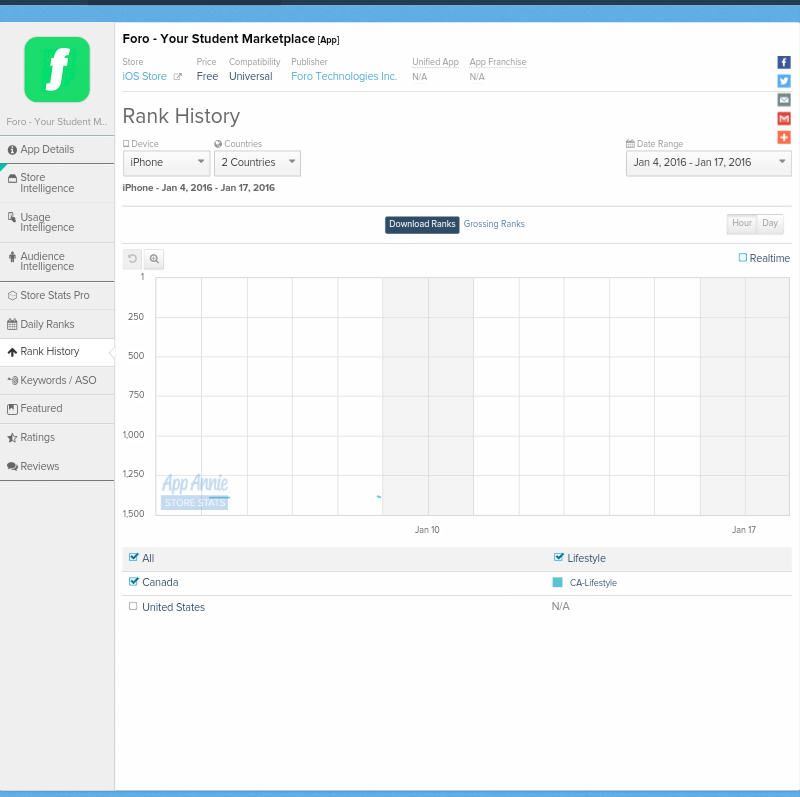
Task: Switch to Grossing Ranks tab
Action: pyautogui.click(x=494, y=224)
